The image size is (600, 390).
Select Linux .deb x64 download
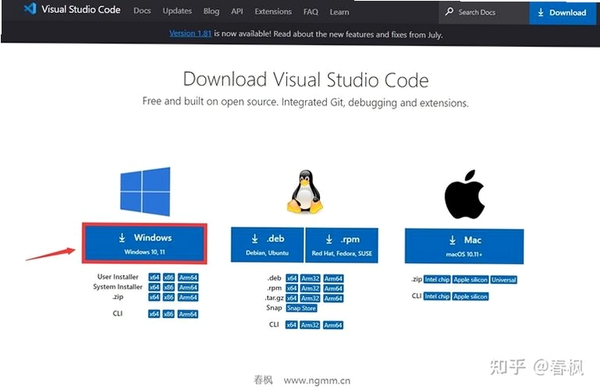point(292,278)
